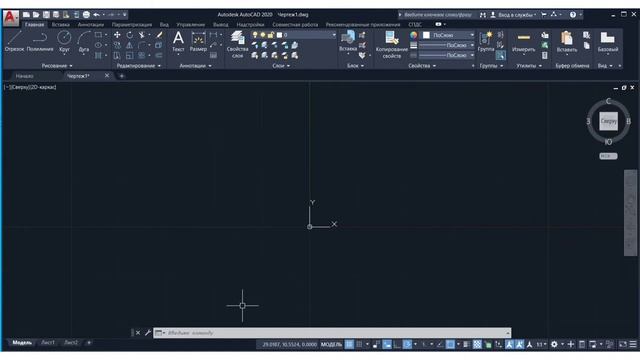Viewport: 640px width, 360px height.
Task: Expand the Блок panel
Action: pos(355,66)
